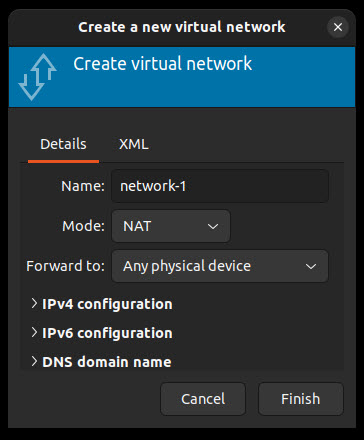Click the Name: label
This screenshot has height=440, width=364.
pos(83,186)
